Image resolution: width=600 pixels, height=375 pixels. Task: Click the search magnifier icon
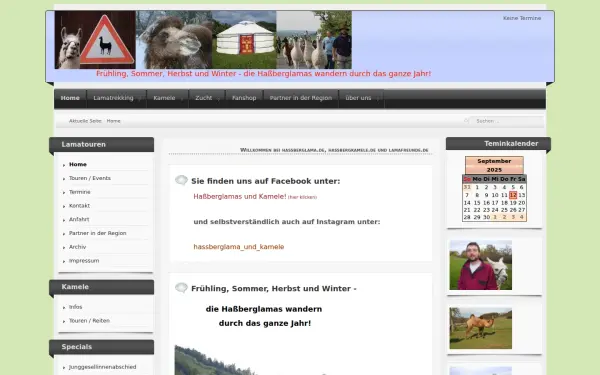coord(466,121)
